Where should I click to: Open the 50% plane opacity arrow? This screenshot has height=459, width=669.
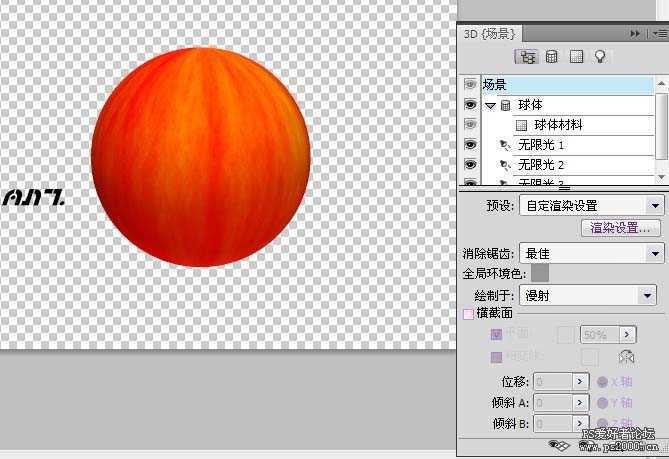[x=627, y=334]
